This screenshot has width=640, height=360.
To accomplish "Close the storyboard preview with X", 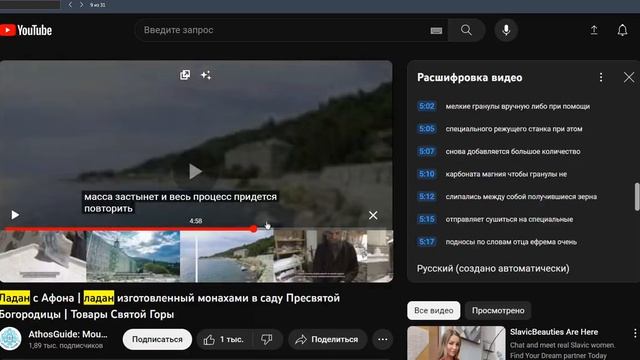I will point(373,215).
